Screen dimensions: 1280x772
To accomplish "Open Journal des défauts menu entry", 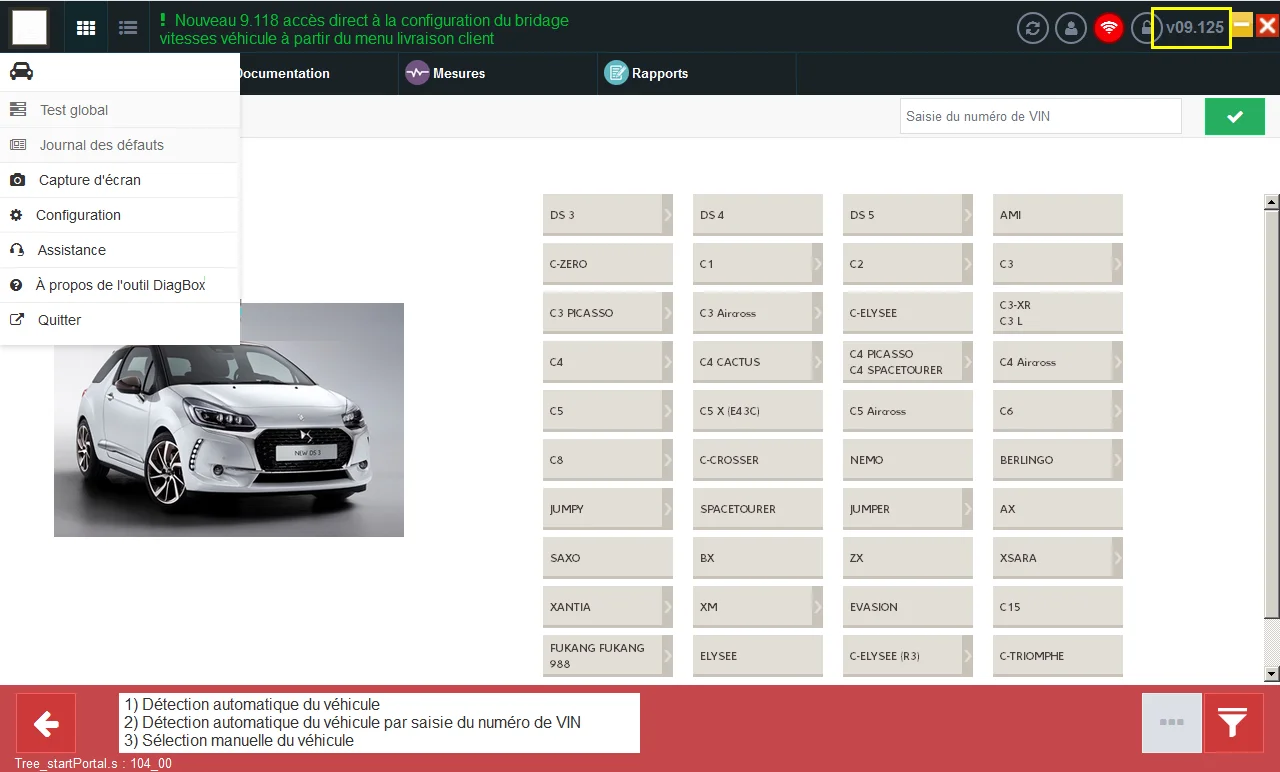I will [120, 145].
